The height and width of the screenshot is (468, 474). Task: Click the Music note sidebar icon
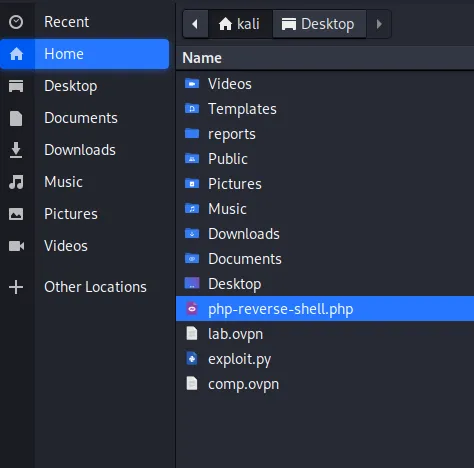pyautogui.click(x=16, y=182)
